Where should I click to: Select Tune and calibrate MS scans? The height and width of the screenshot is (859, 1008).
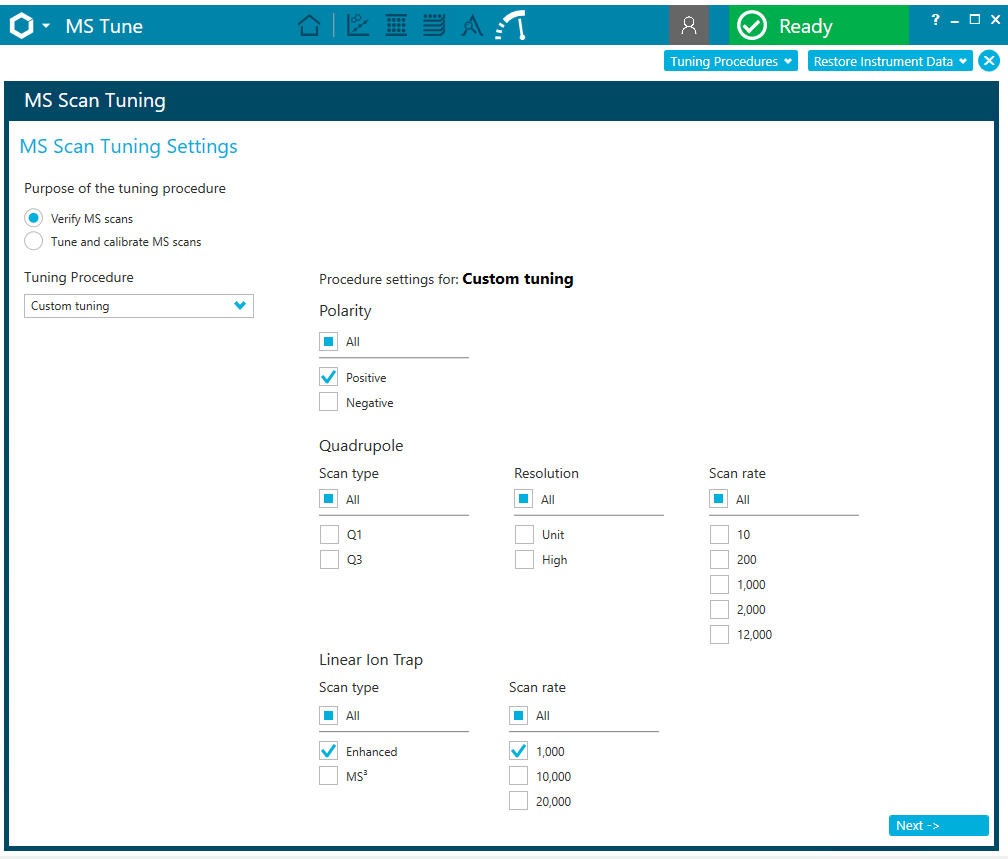click(x=34, y=242)
